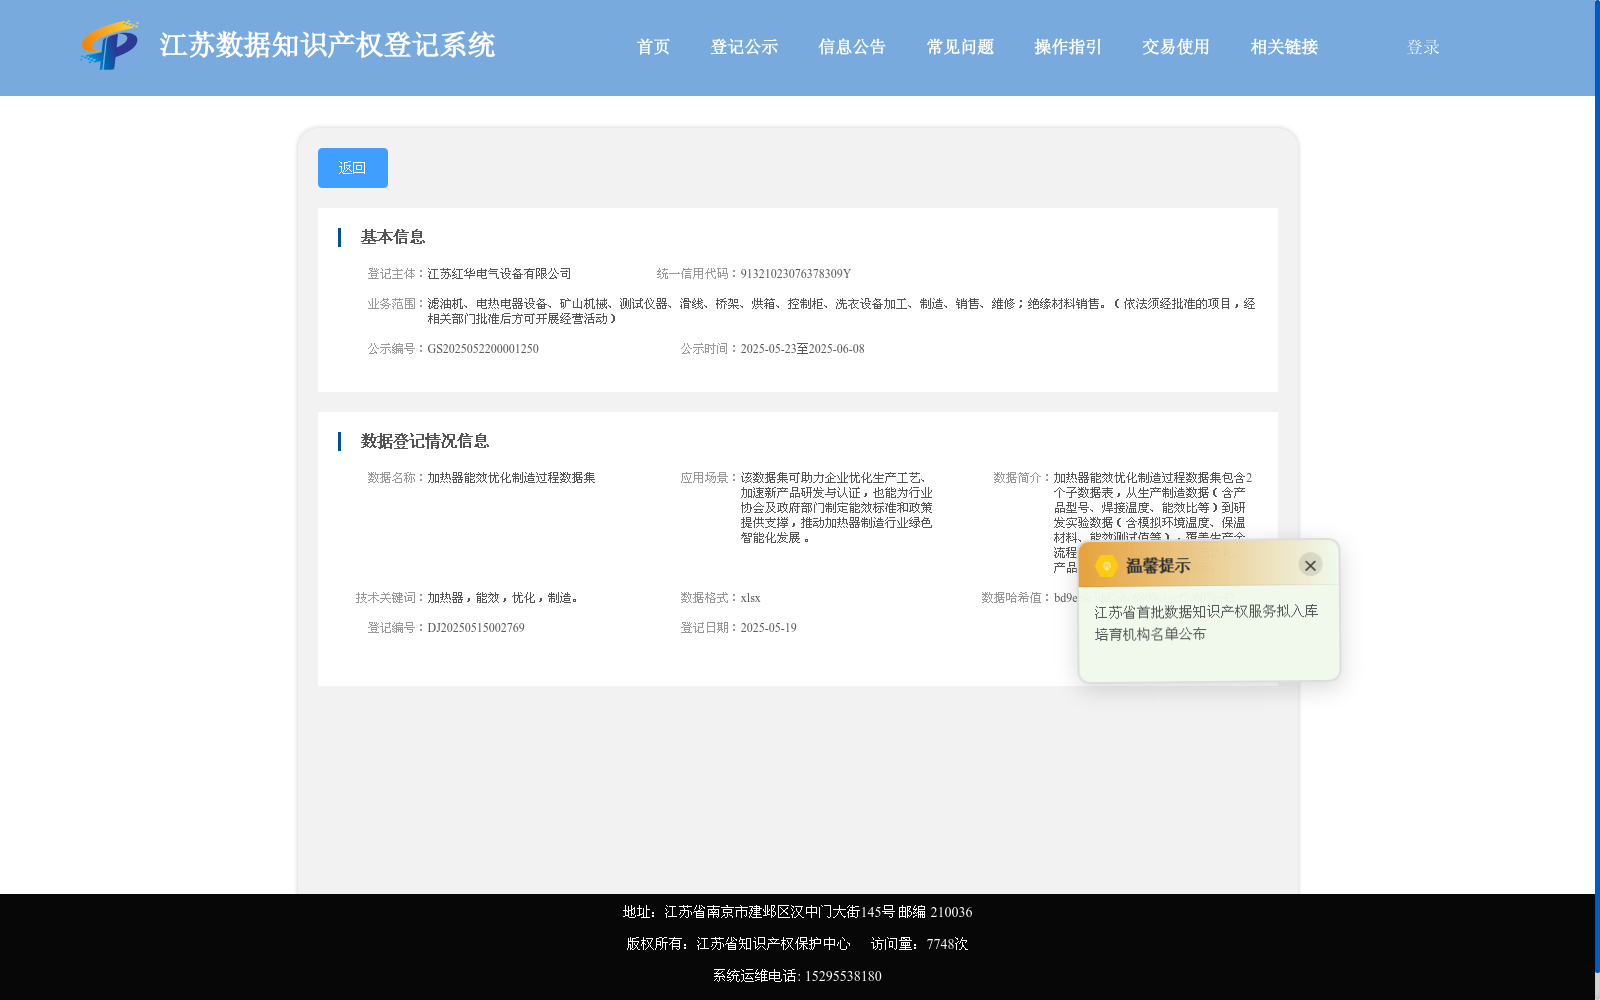Open the 常见问题 menu item
Image resolution: width=1600 pixels, height=1000 pixels.
coord(960,47)
